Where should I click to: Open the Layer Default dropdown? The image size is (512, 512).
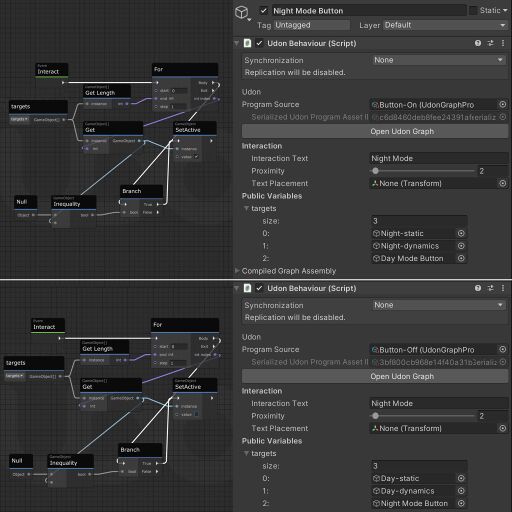(445, 25)
